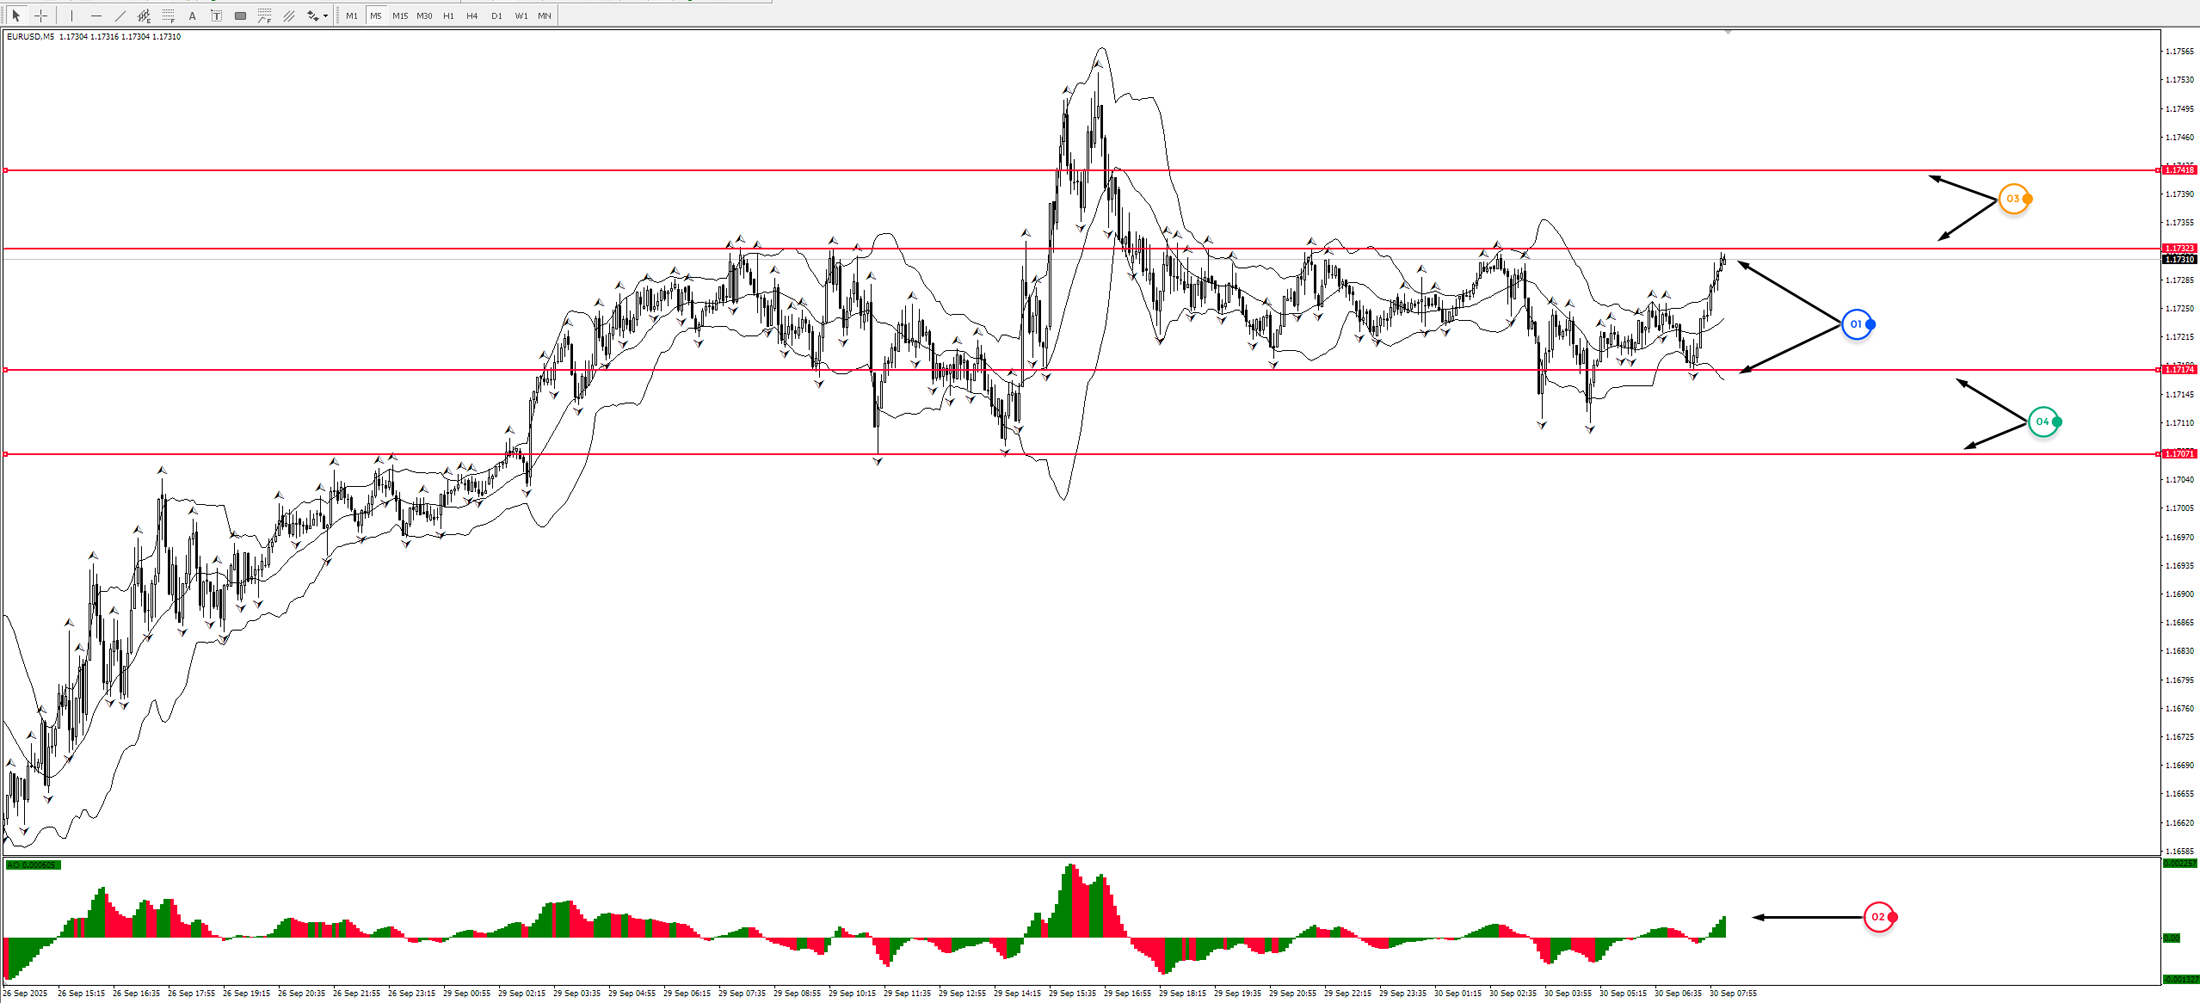Click the 30 Sep 07:55 time label
Viewport: 2200px width, 1003px height.
pyautogui.click(x=1733, y=994)
